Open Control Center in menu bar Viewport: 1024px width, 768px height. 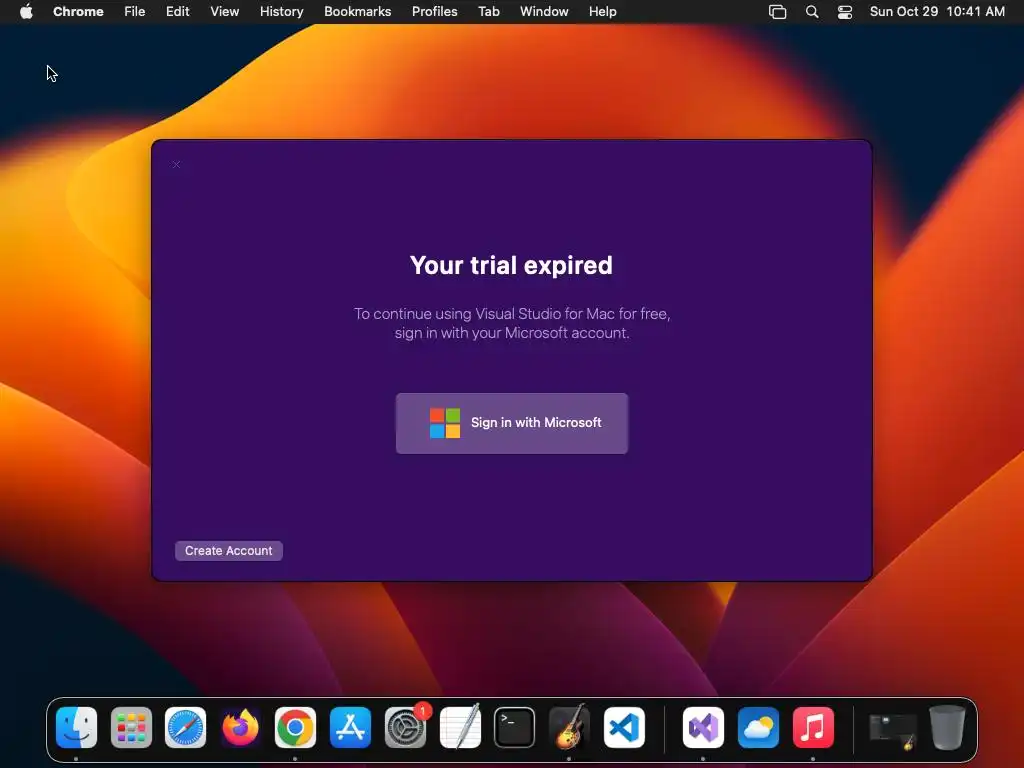(x=845, y=12)
